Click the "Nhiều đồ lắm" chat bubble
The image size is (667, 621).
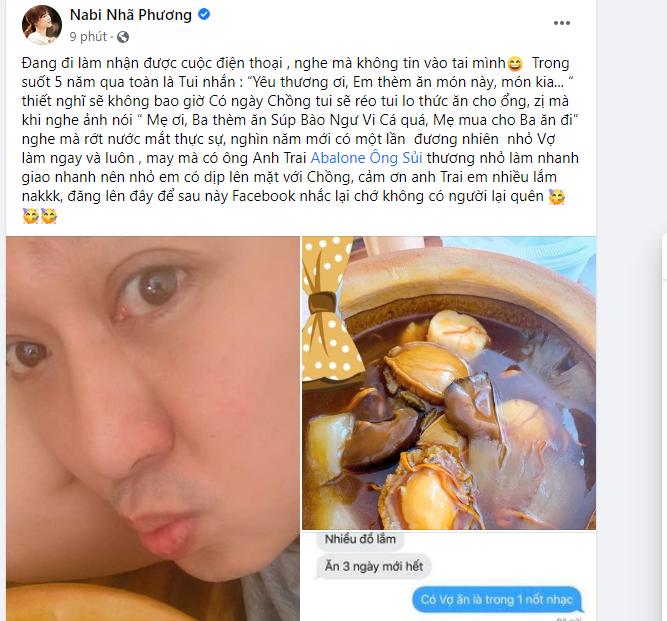click(x=360, y=539)
